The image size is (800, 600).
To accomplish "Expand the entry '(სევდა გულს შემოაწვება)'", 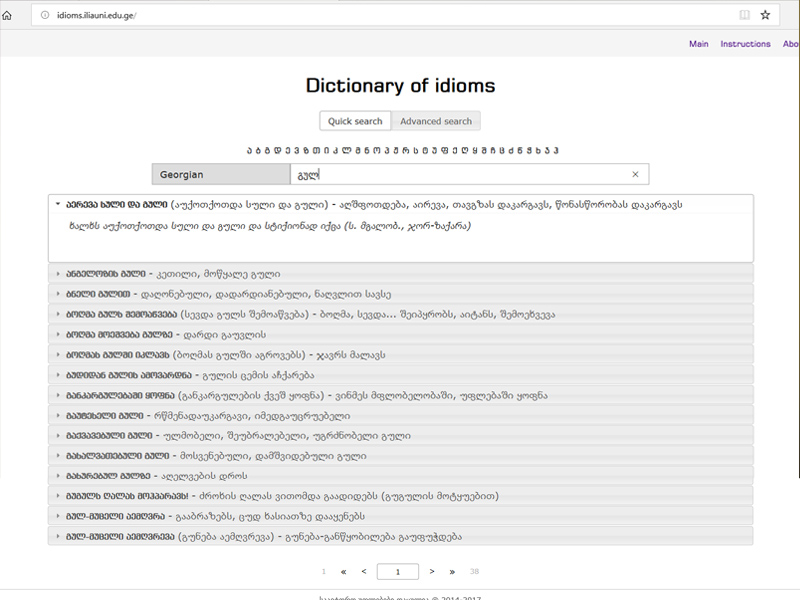I will coord(401,314).
